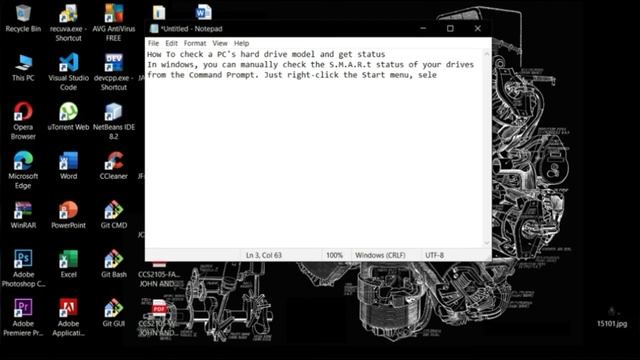Open the Help menu in Notepad

click(x=241, y=43)
